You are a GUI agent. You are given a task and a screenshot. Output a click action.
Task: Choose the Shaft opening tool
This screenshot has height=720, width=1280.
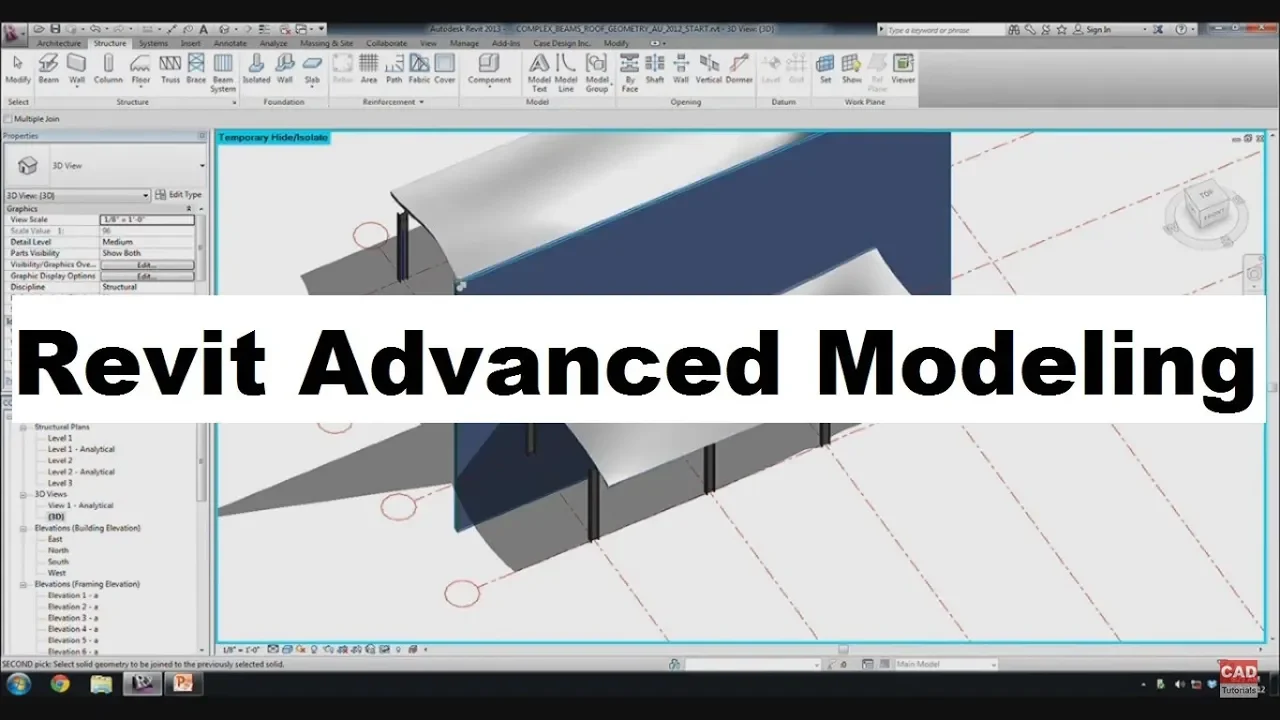[655, 68]
